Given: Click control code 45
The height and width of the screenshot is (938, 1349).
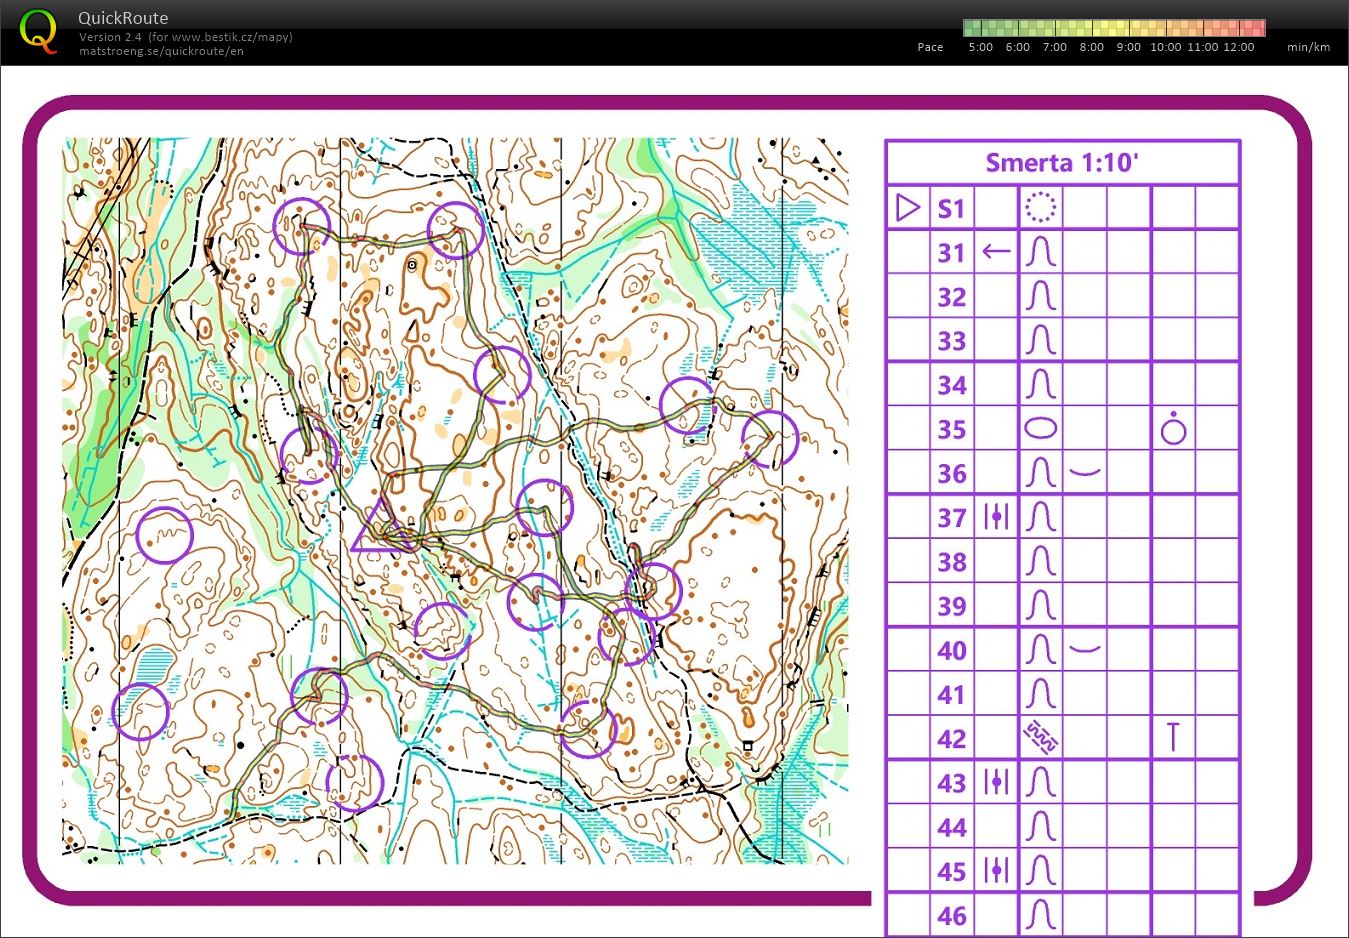Looking at the screenshot, I should [952, 871].
